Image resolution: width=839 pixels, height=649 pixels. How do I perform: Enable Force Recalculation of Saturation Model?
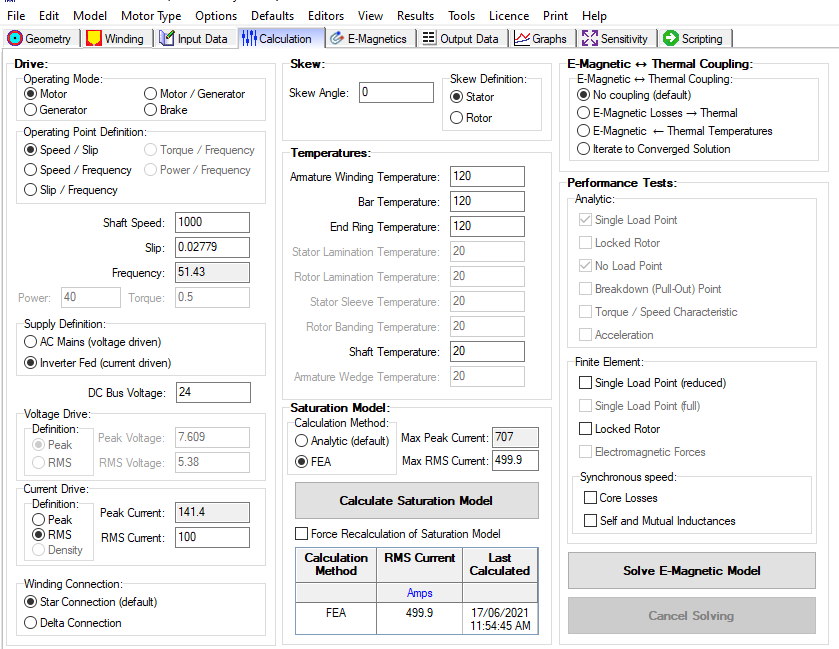(302, 534)
